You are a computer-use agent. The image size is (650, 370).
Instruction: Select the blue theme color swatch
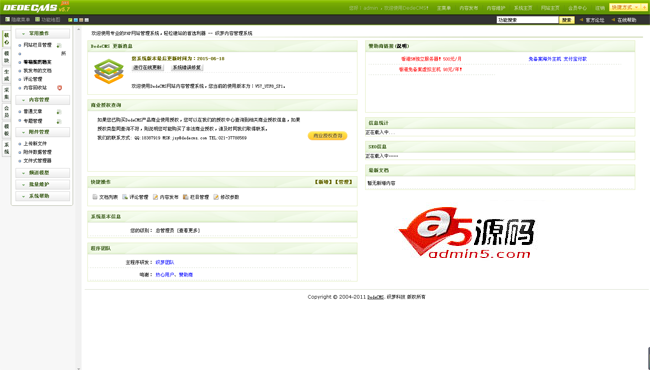75,19
